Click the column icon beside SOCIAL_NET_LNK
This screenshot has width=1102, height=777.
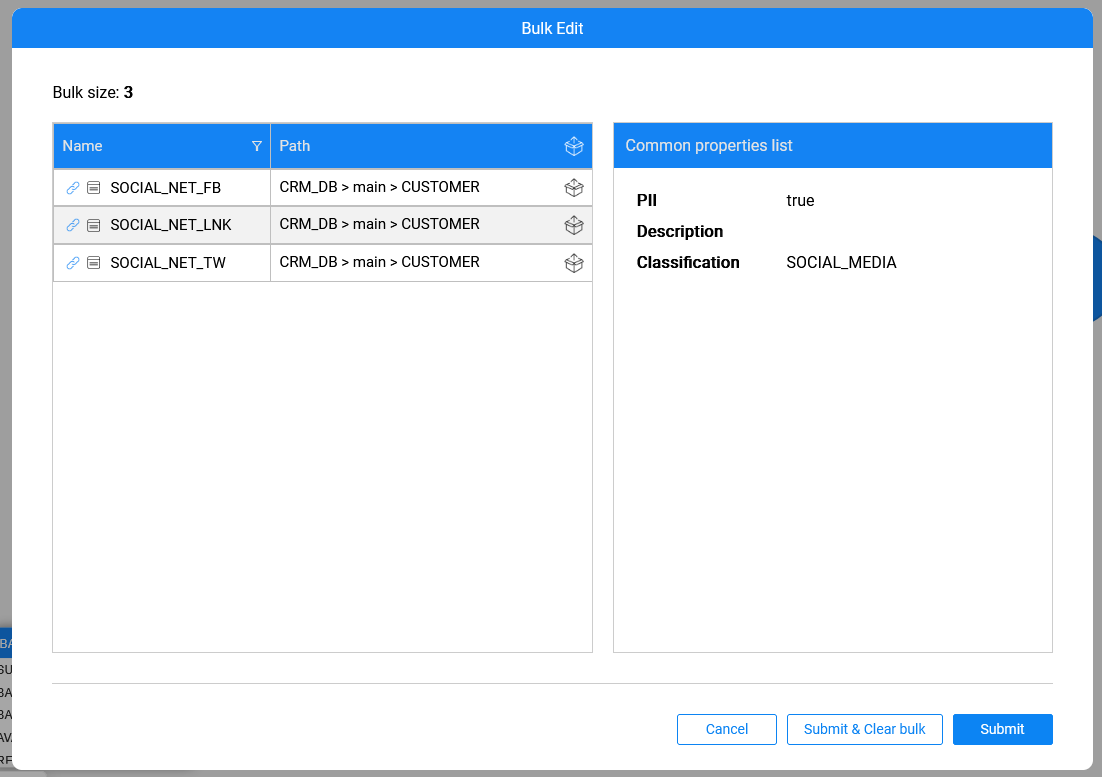[x=94, y=225]
